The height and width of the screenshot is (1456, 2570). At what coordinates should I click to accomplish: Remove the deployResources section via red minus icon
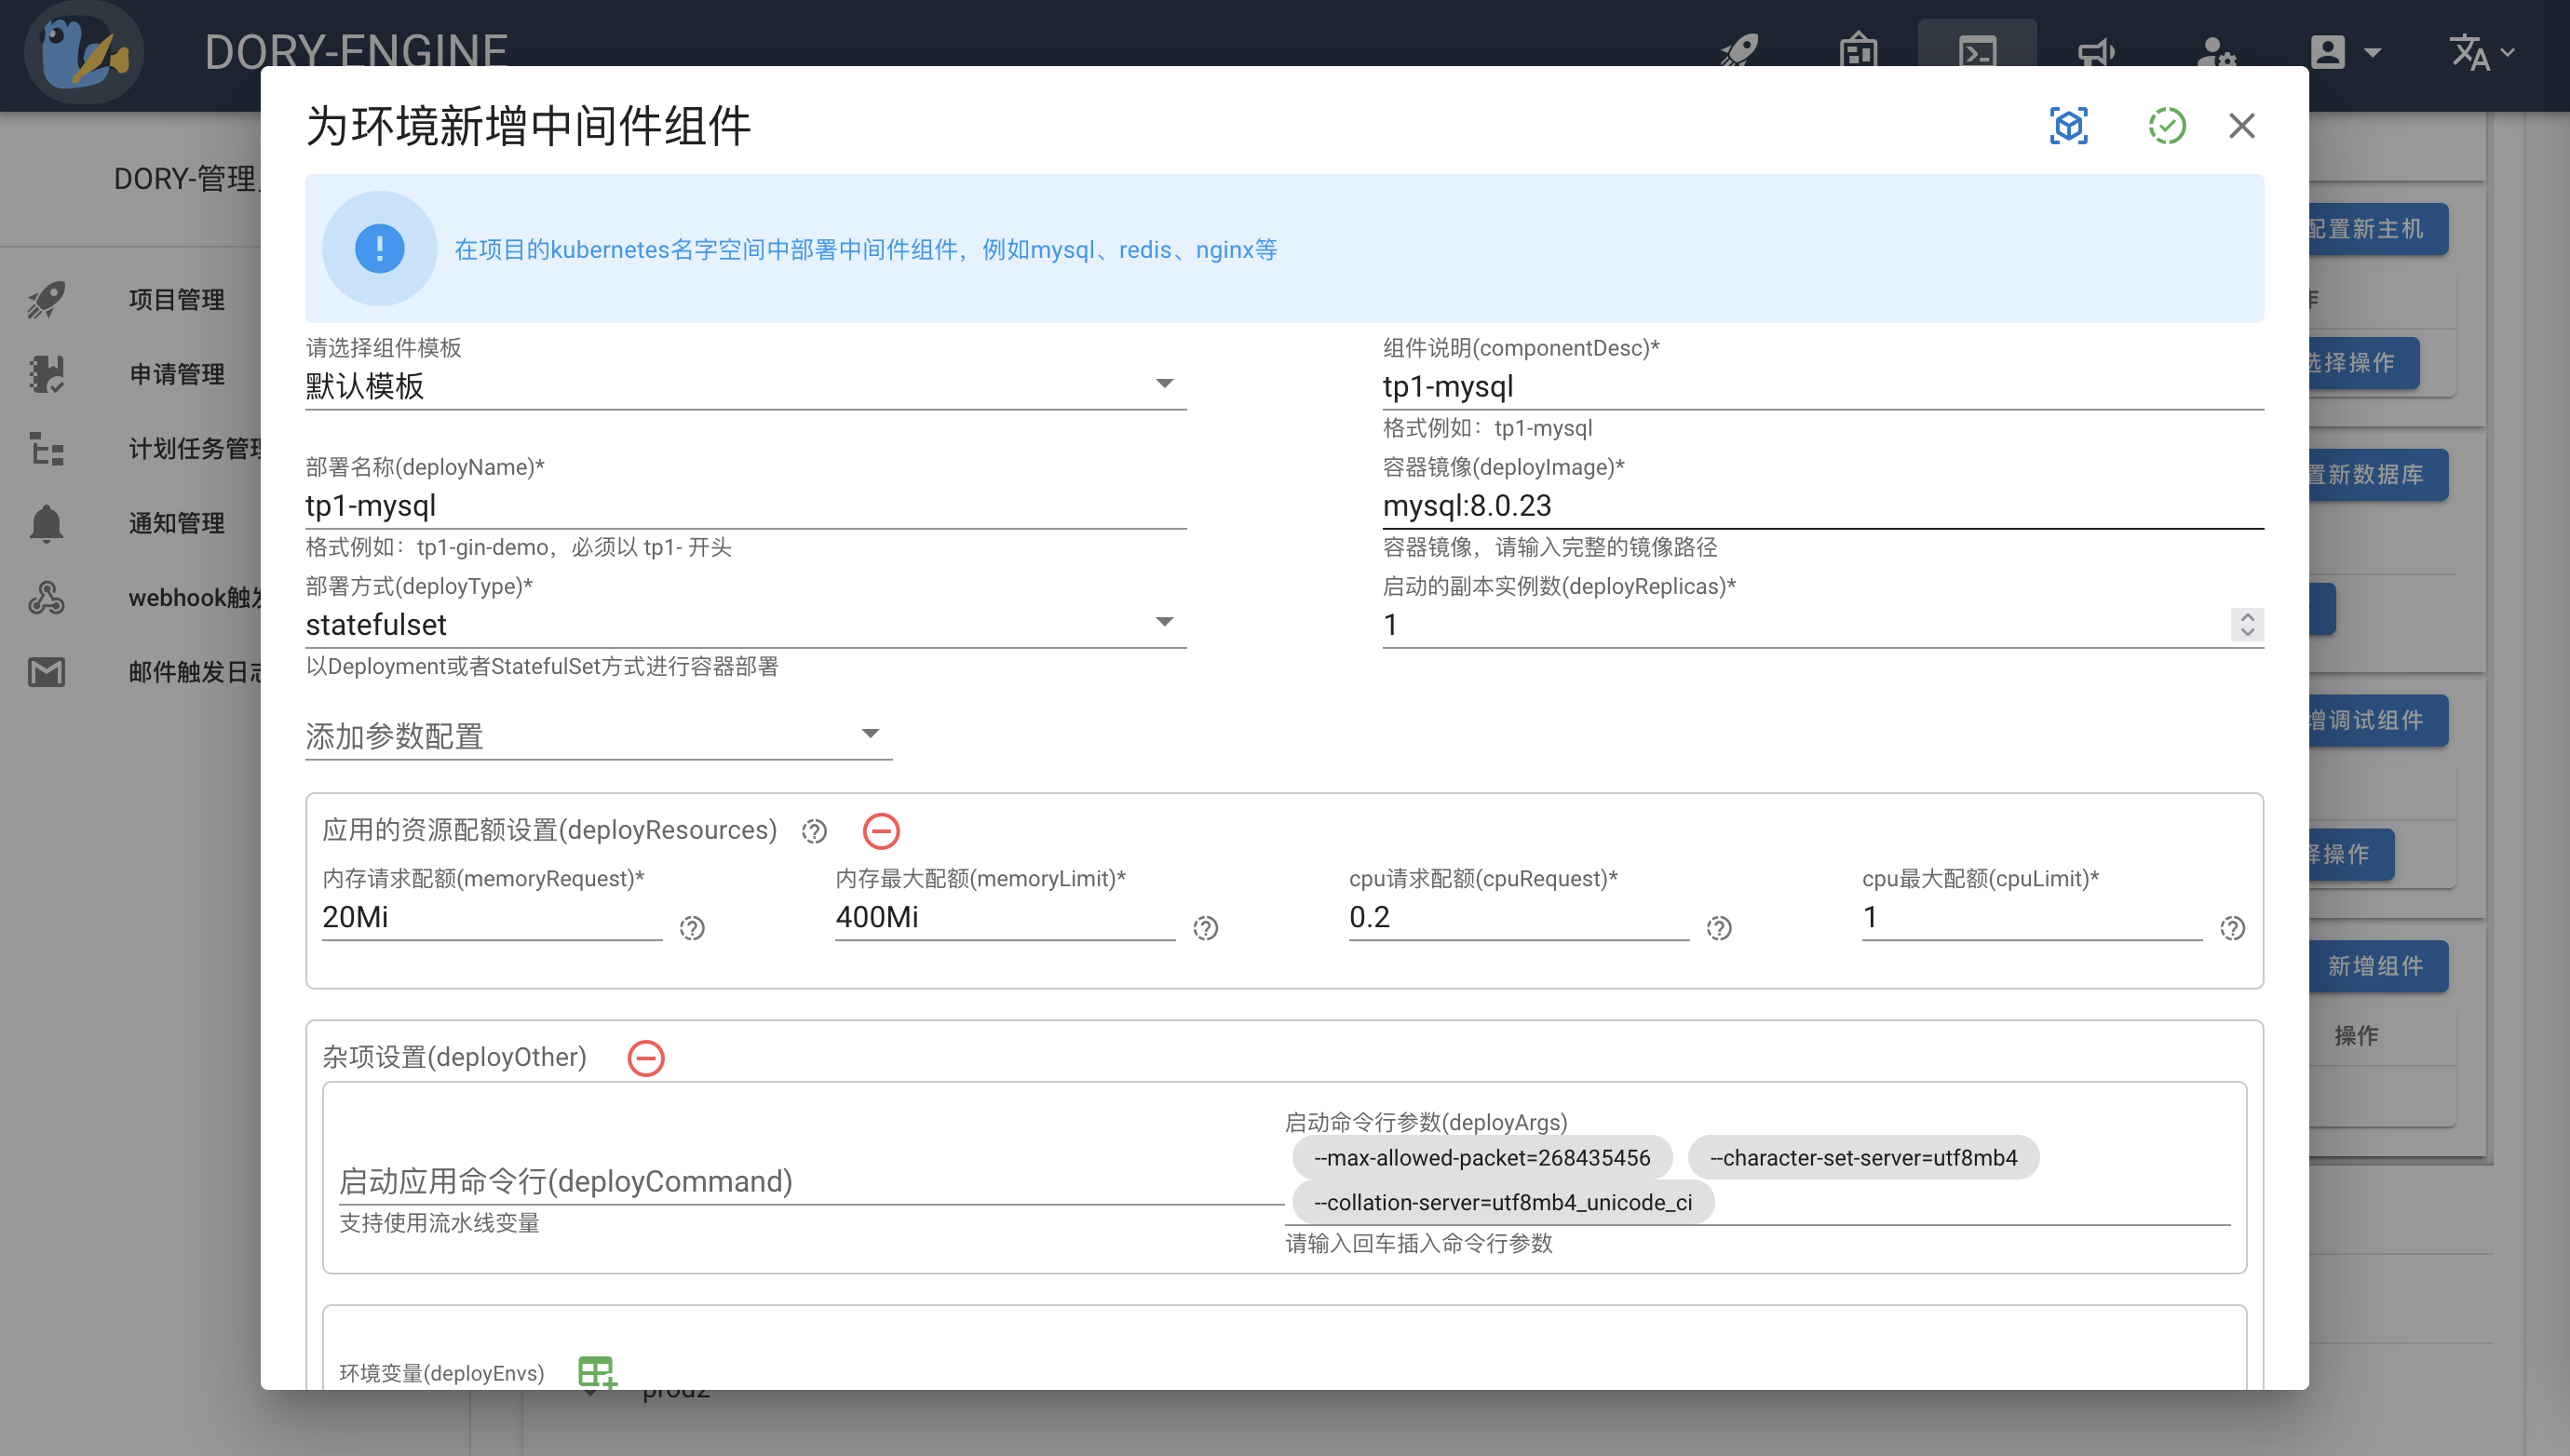click(881, 831)
